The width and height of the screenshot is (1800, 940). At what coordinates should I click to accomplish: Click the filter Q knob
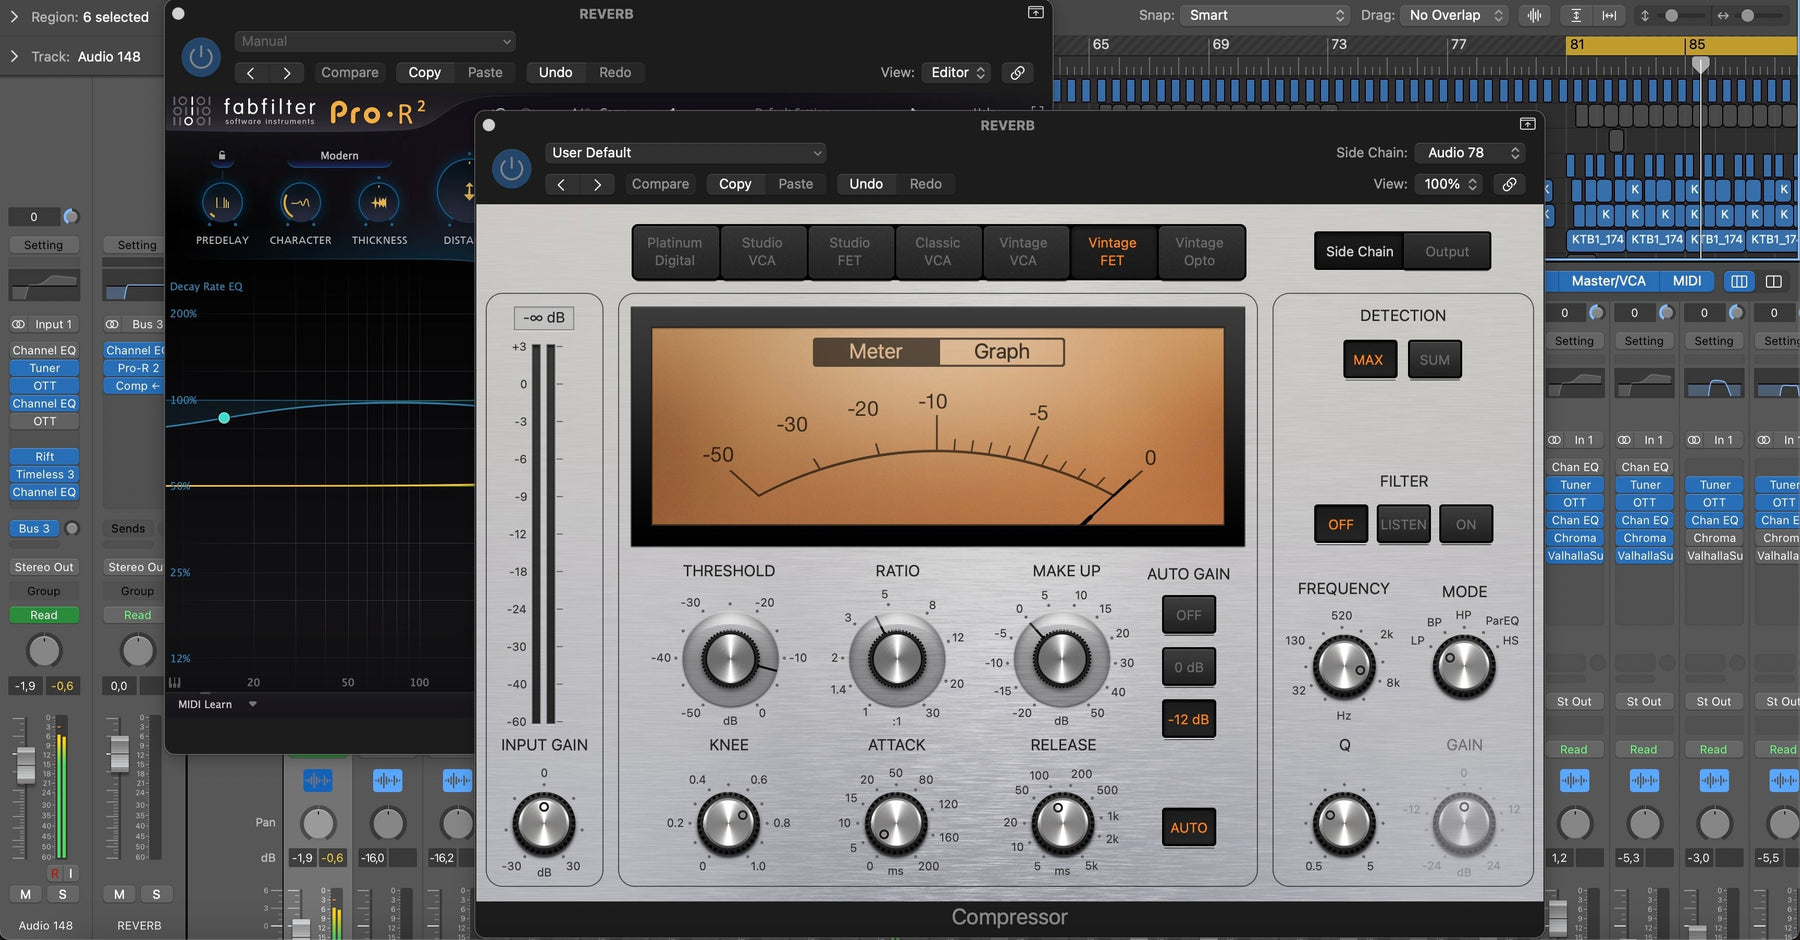1344,824
